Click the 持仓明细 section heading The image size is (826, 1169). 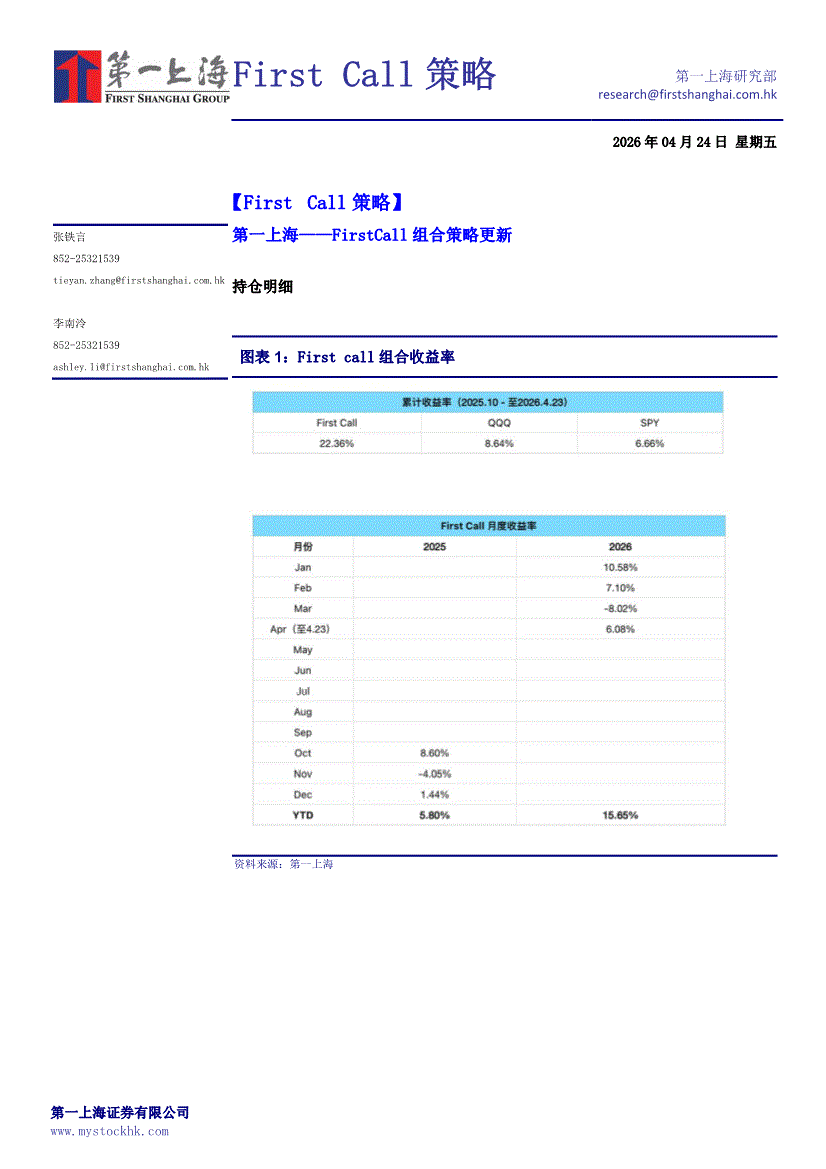(x=262, y=287)
